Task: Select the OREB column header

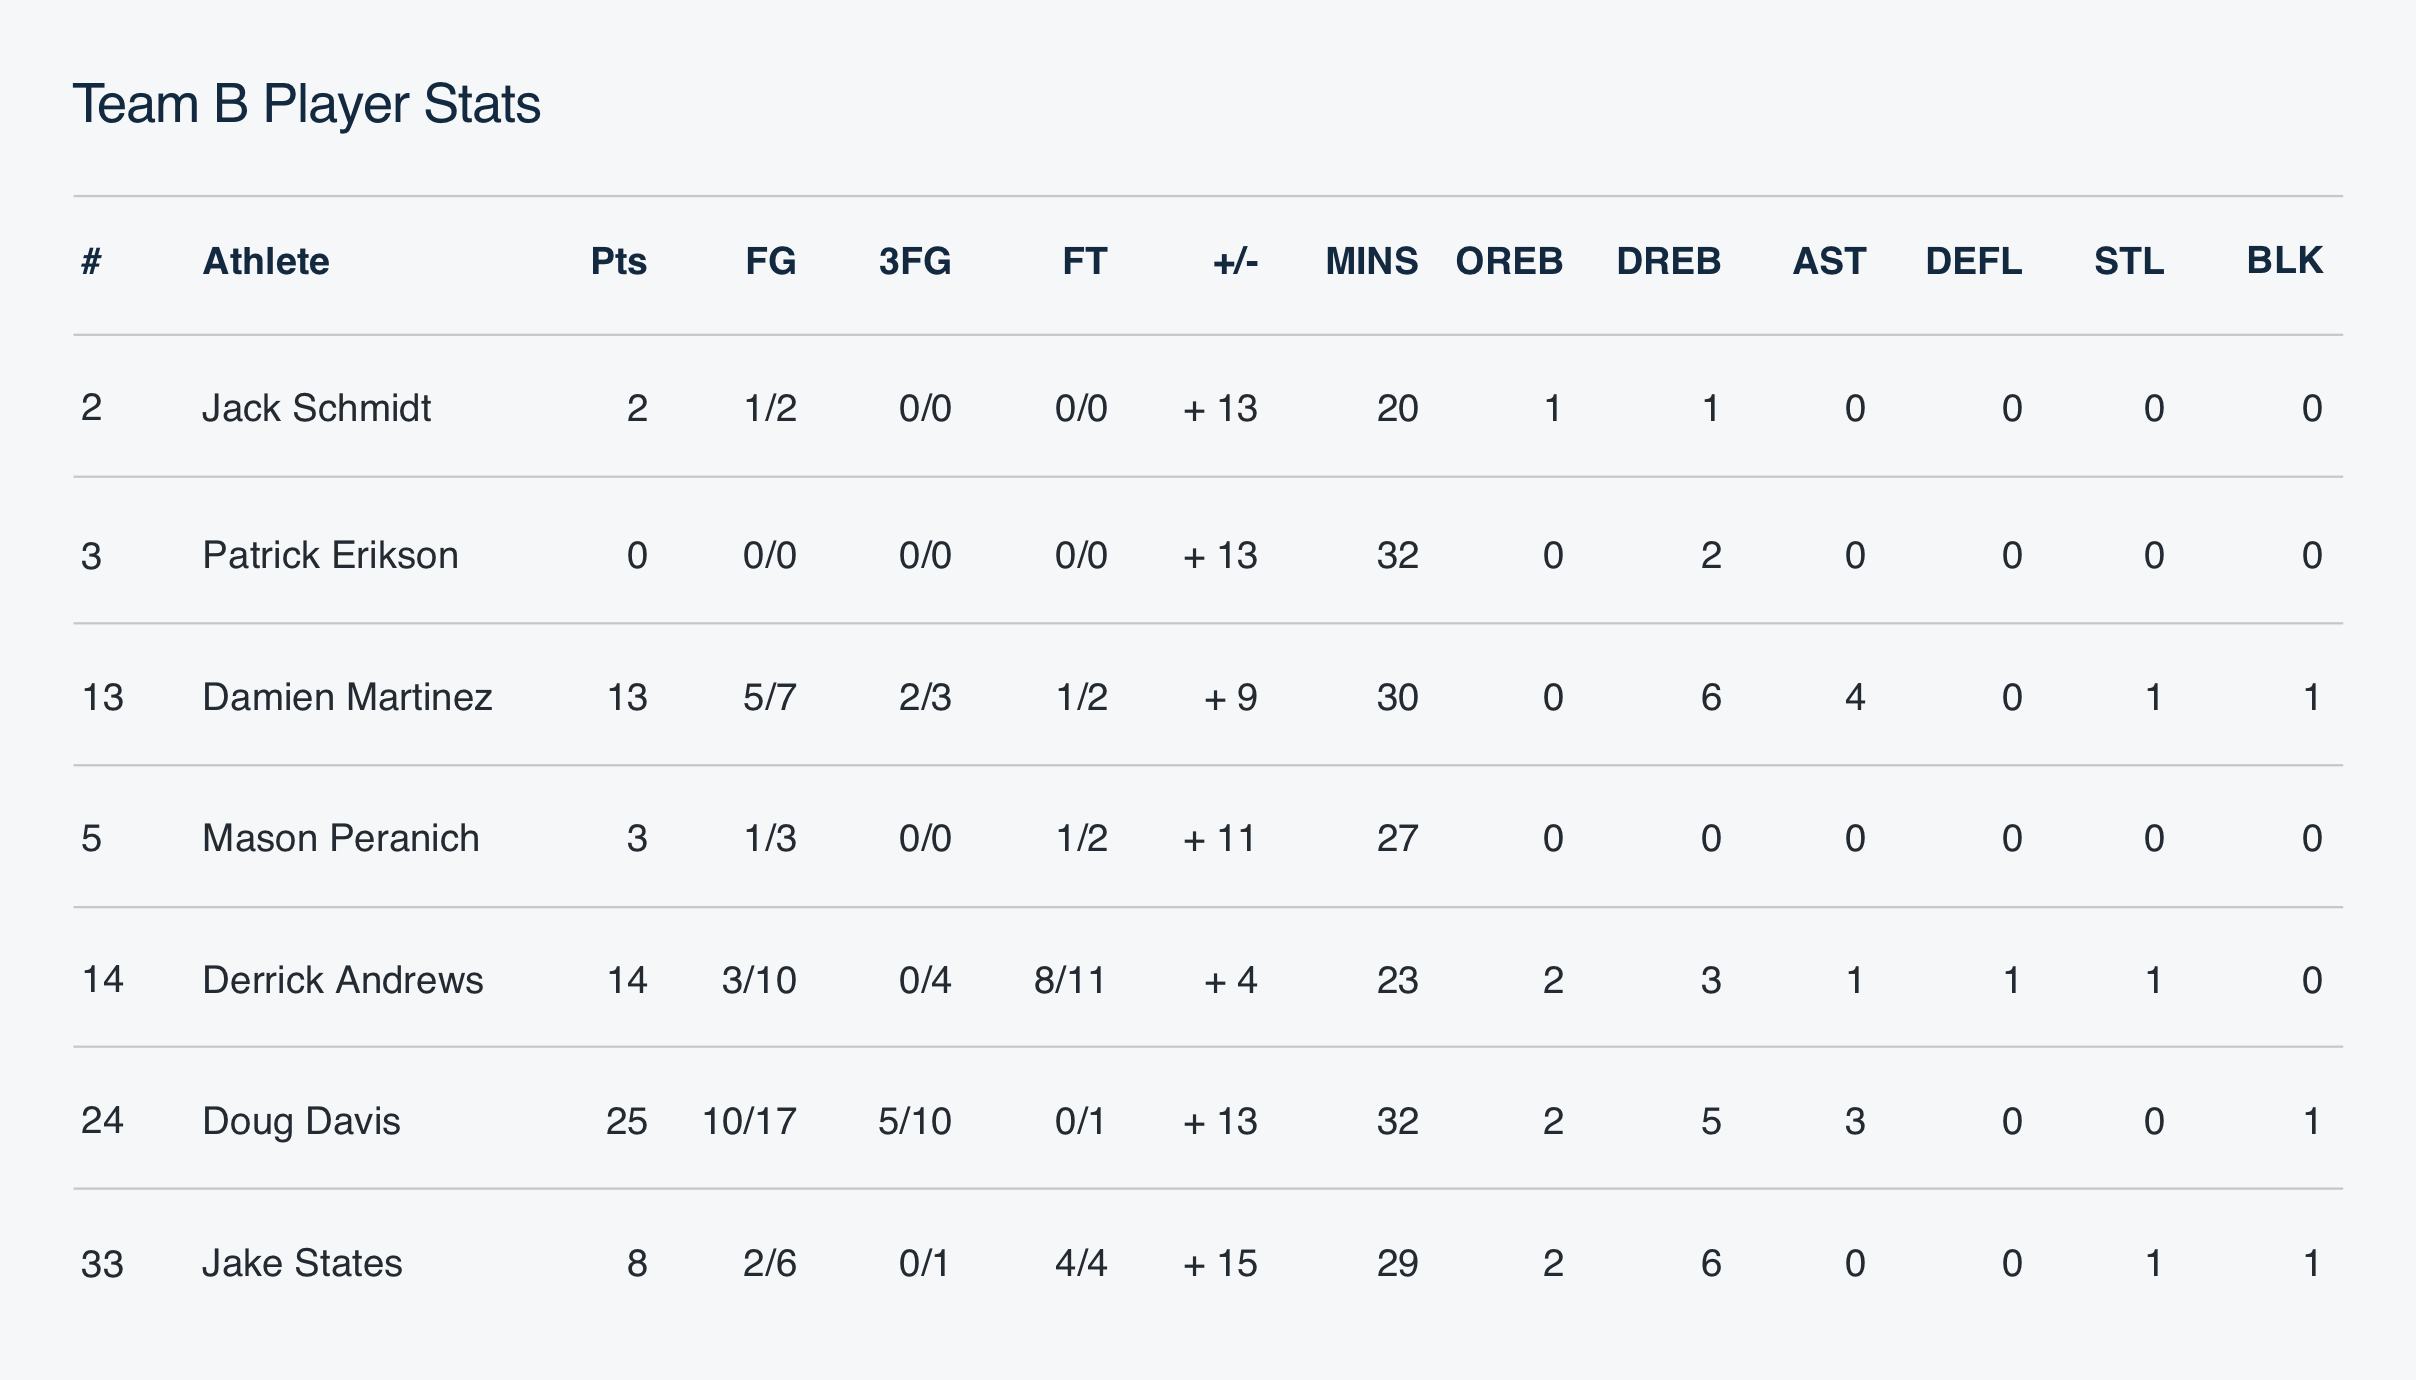Action: pos(1508,262)
